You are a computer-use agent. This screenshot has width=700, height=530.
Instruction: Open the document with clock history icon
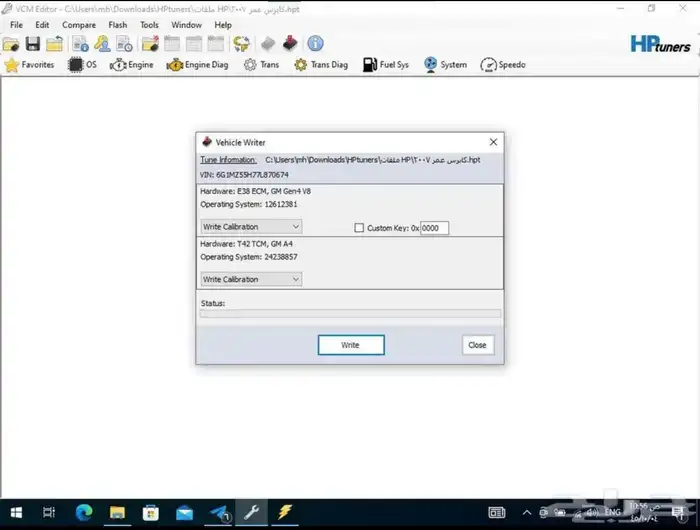[124, 44]
